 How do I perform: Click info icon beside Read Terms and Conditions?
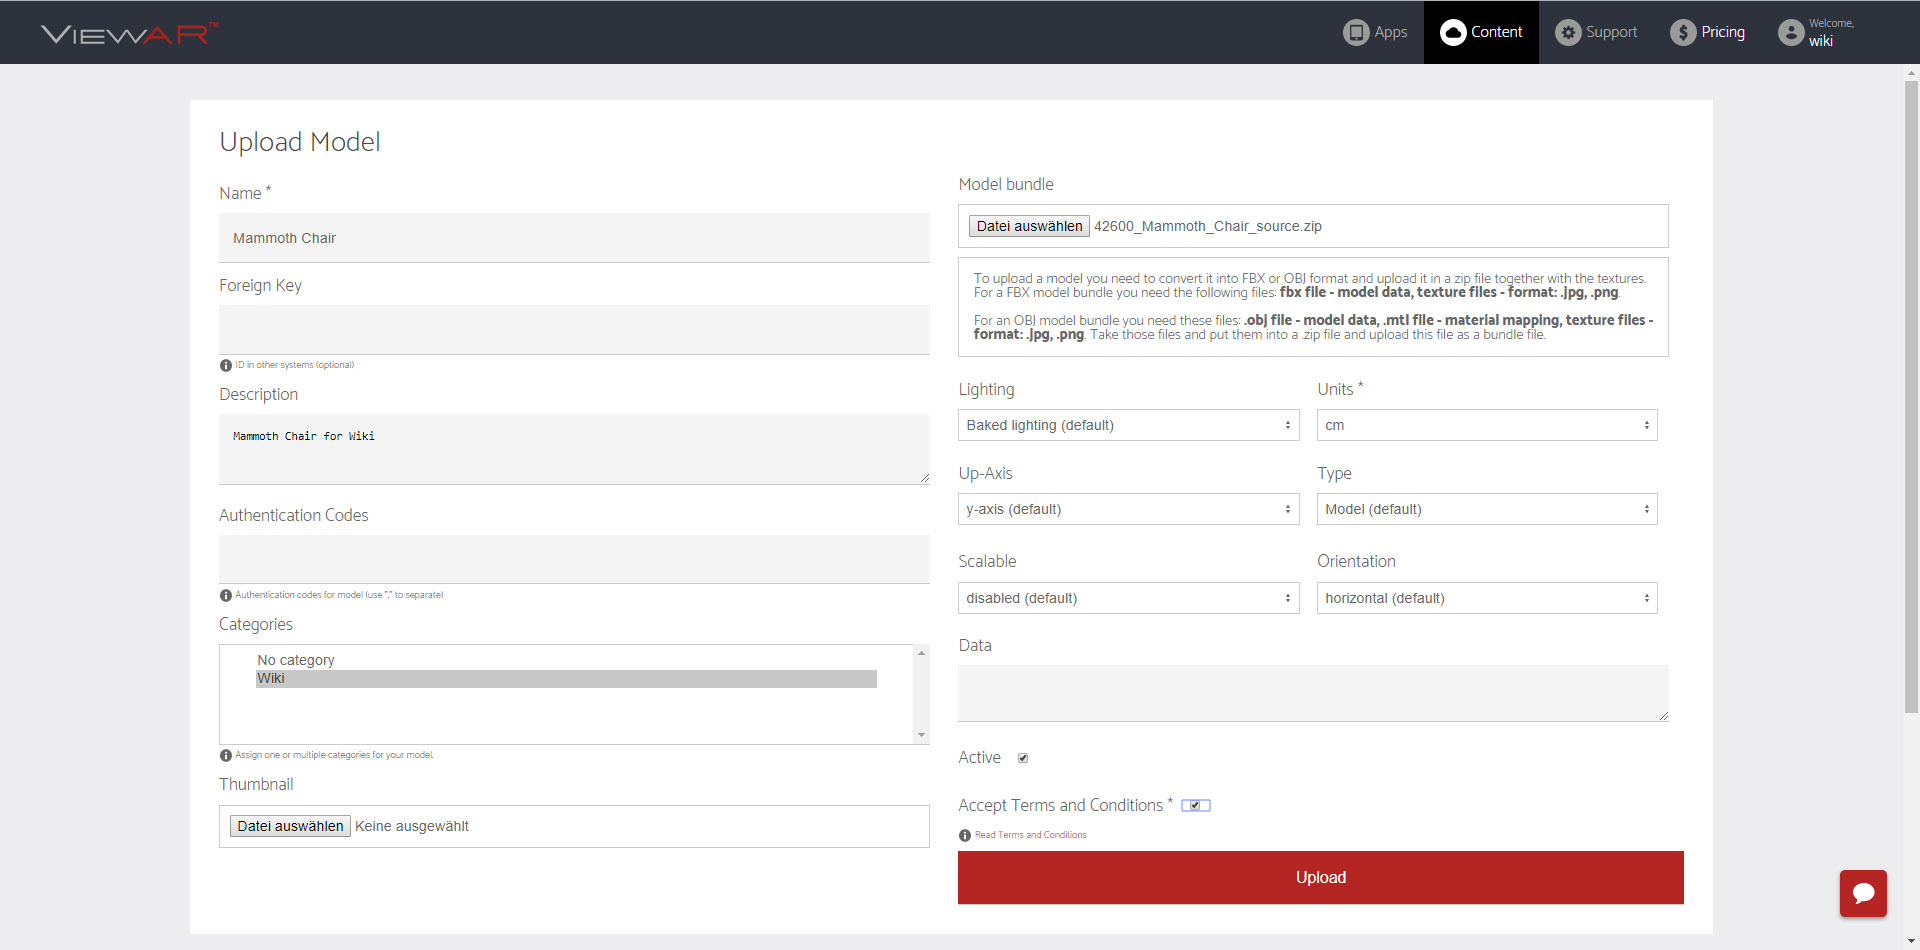pos(965,835)
